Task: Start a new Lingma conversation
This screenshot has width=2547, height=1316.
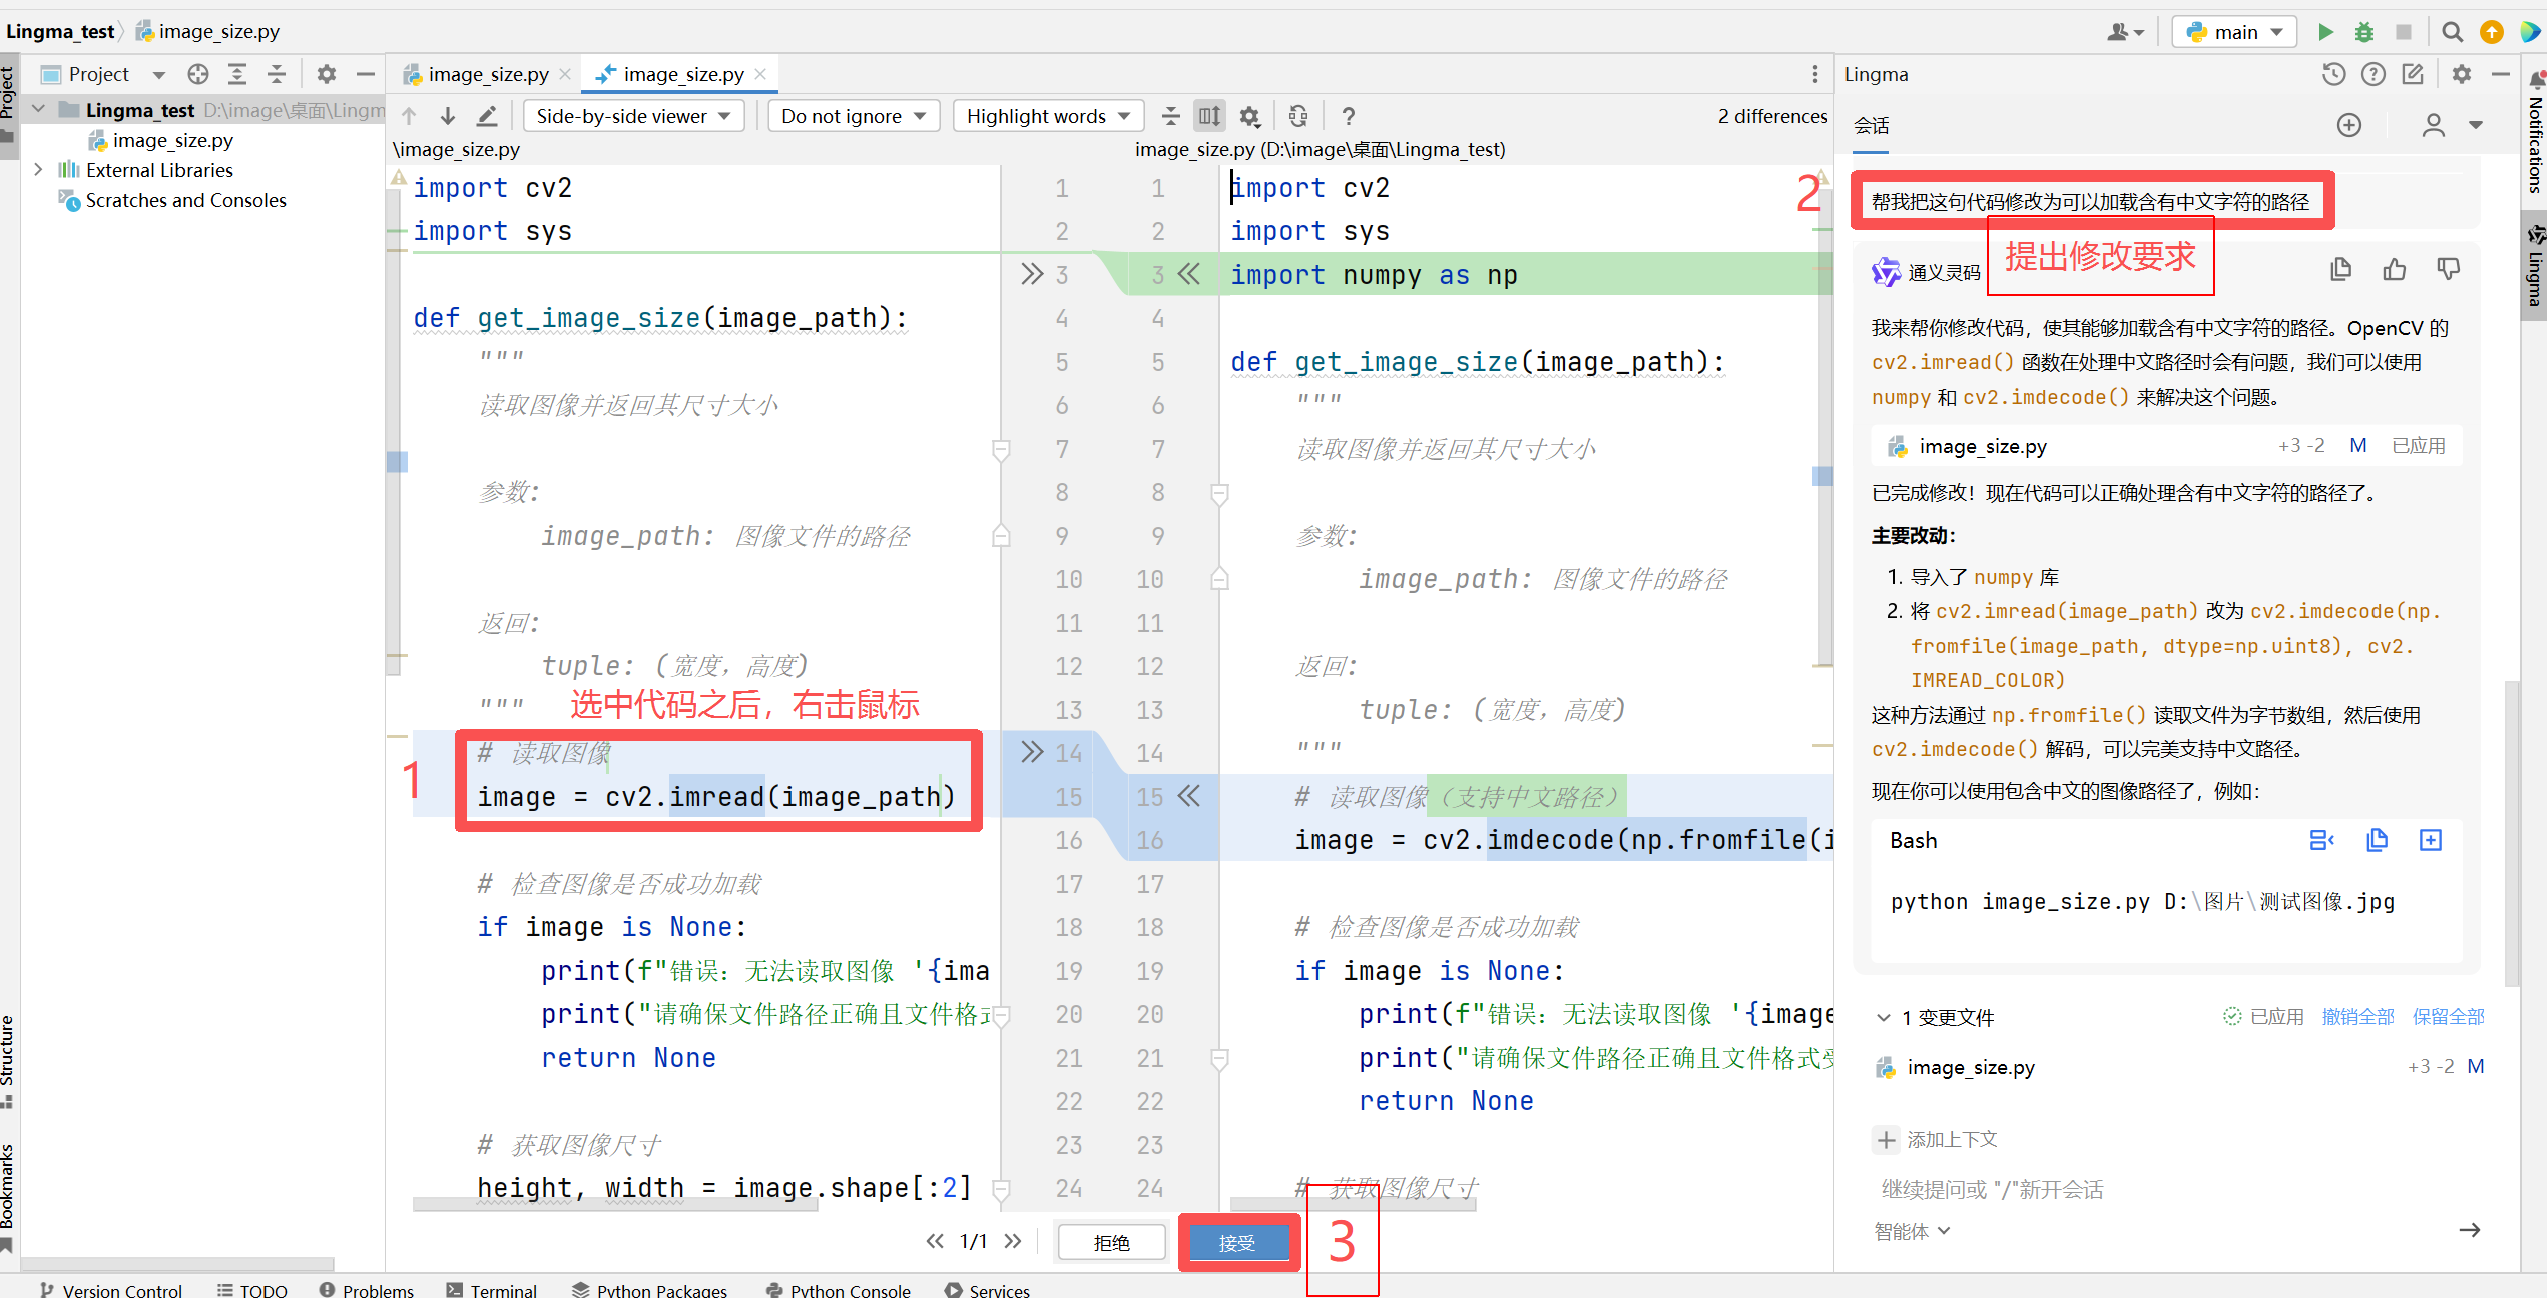Action: point(2349,125)
